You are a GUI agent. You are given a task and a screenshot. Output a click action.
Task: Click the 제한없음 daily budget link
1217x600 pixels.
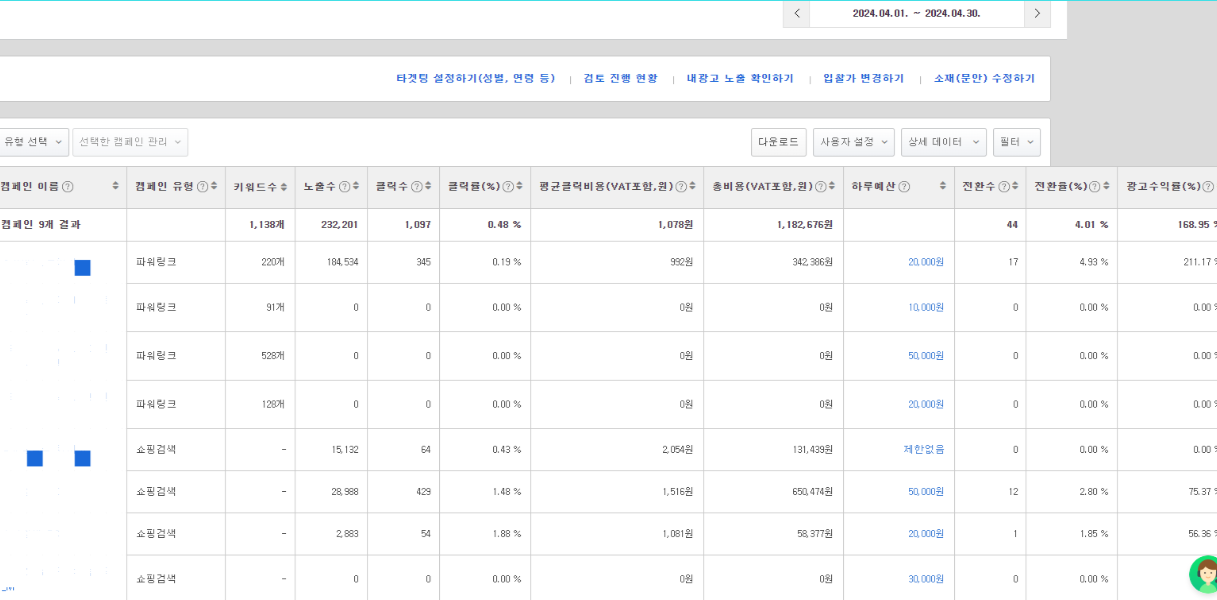click(924, 449)
